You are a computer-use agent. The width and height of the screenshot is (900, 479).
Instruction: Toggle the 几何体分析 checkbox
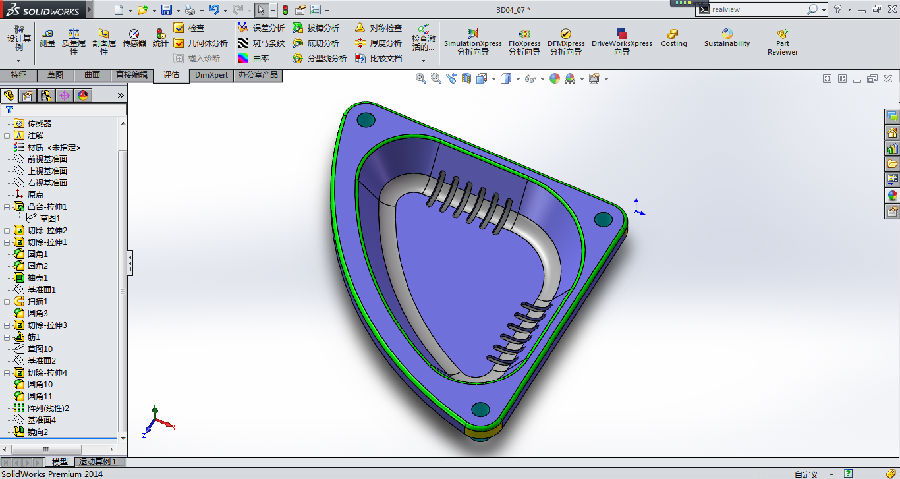(x=200, y=43)
